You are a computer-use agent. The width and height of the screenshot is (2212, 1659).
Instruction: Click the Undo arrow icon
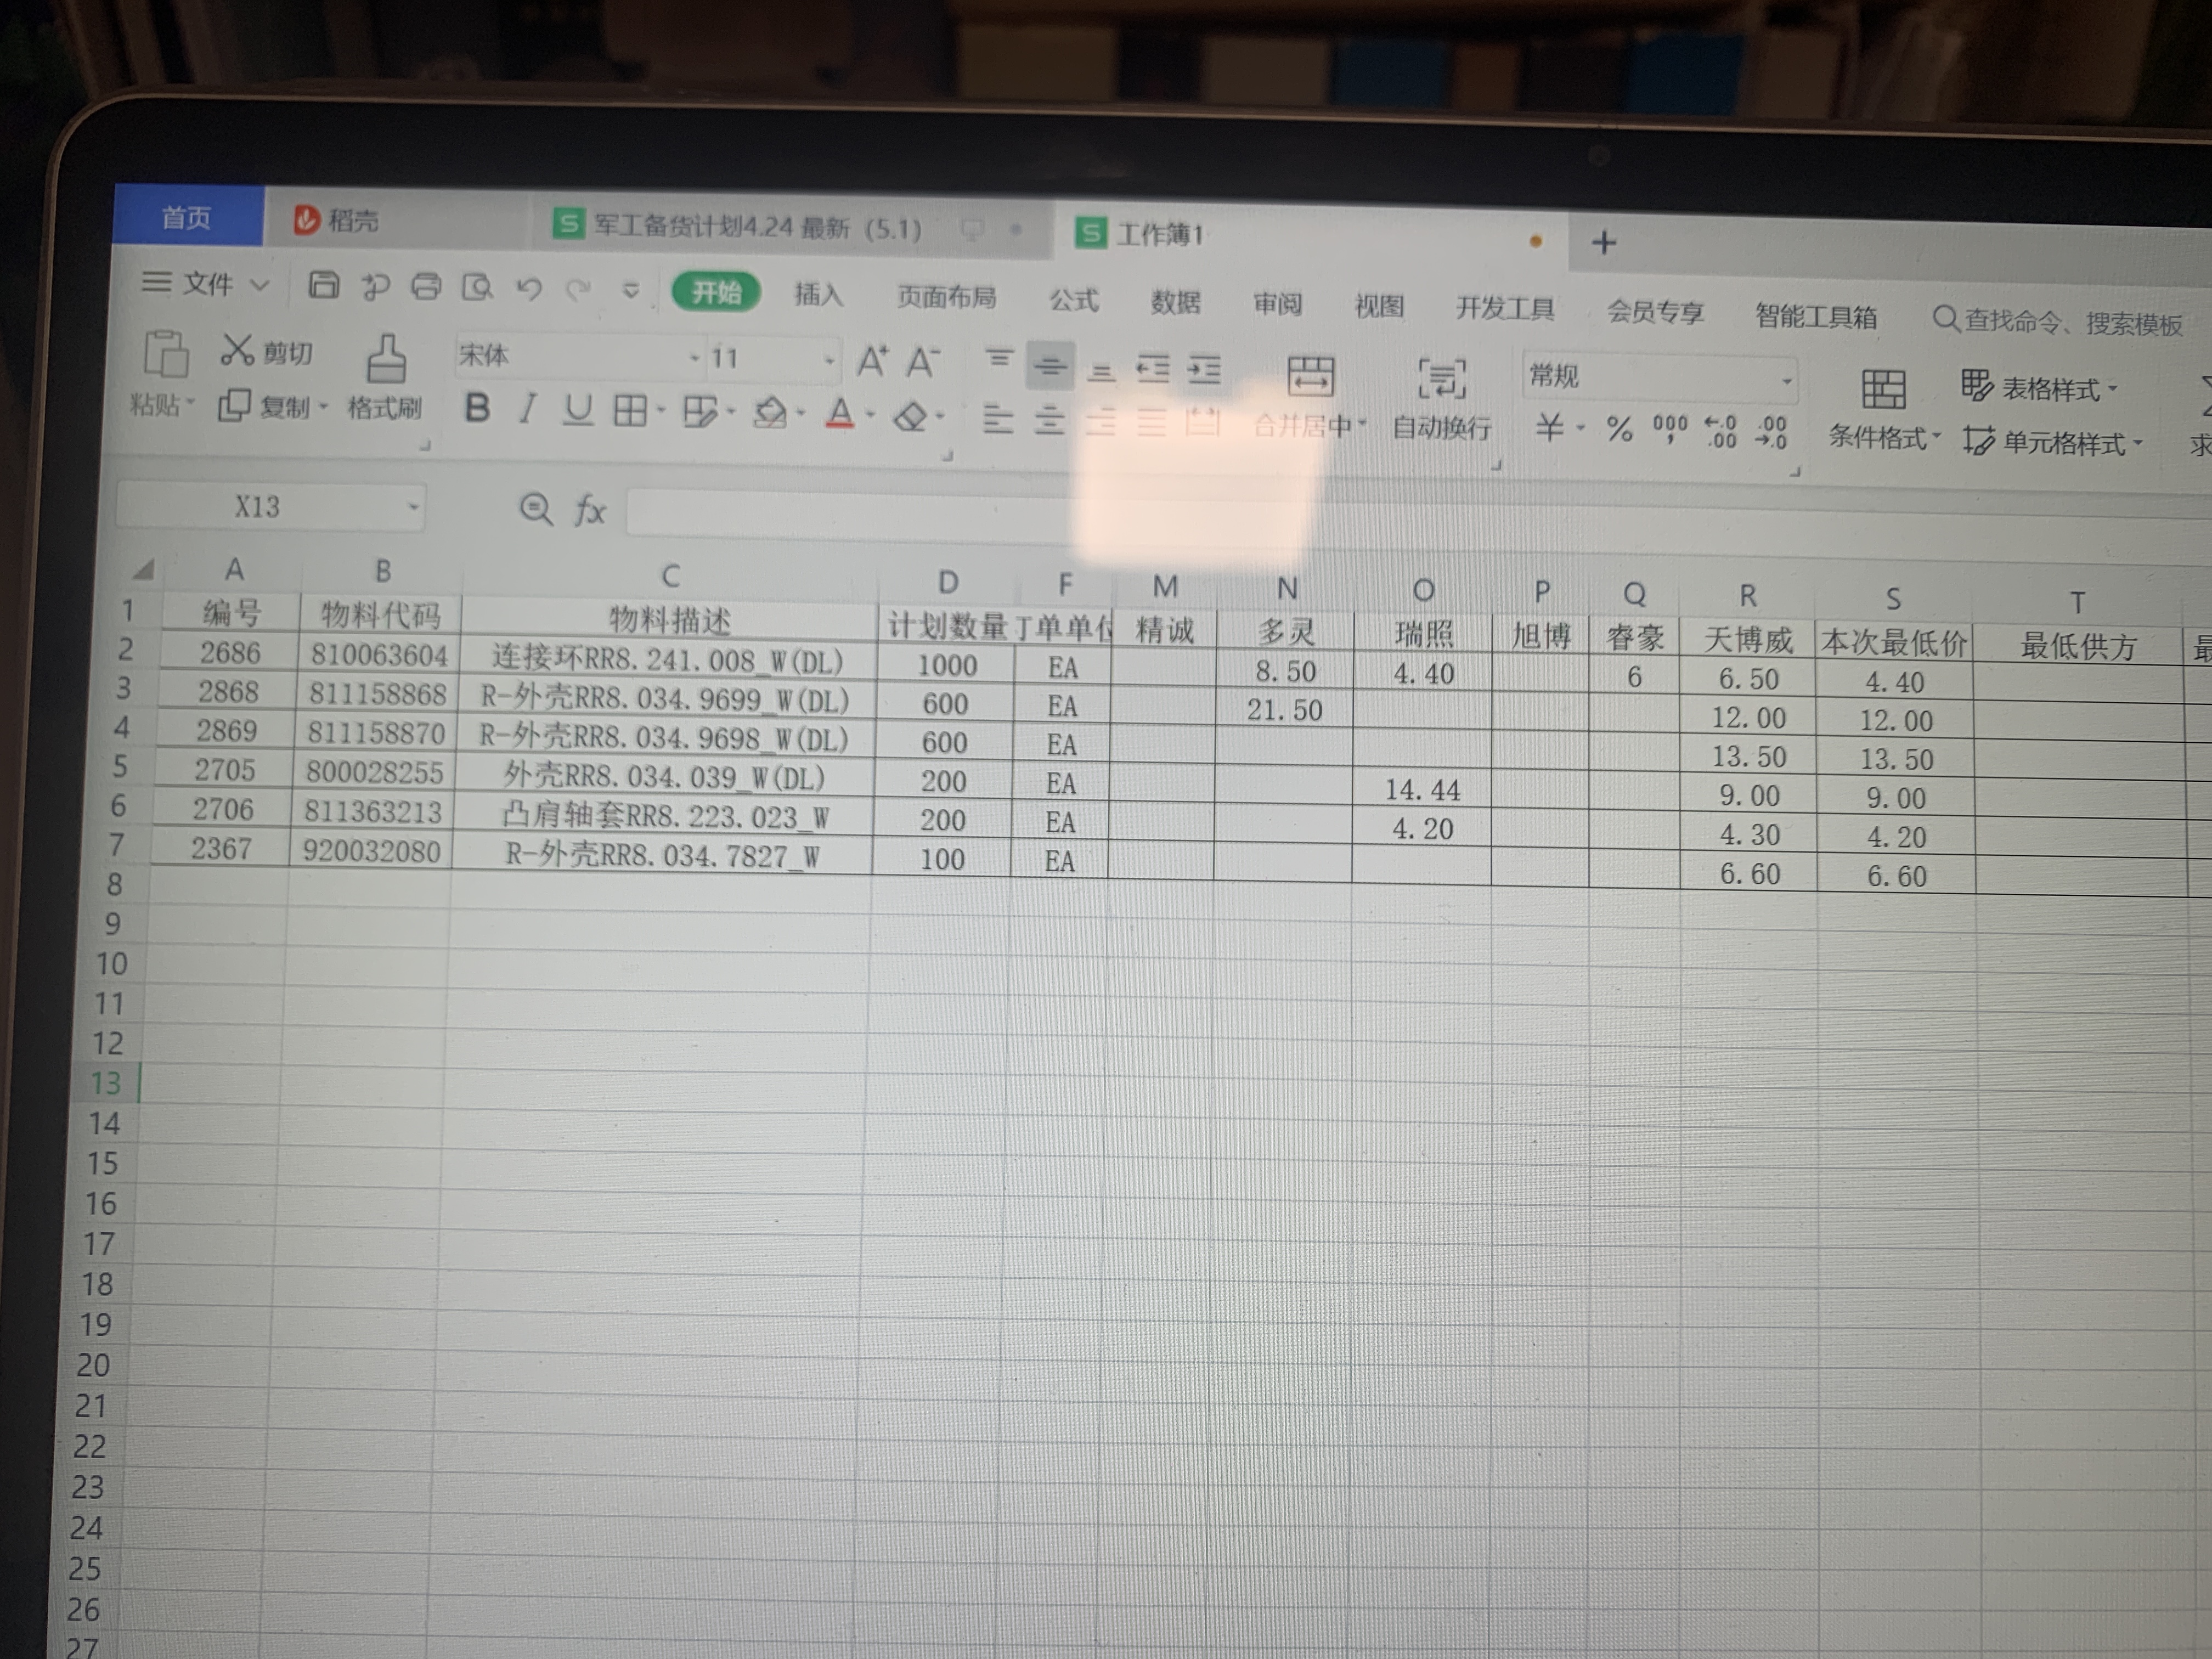tap(528, 289)
